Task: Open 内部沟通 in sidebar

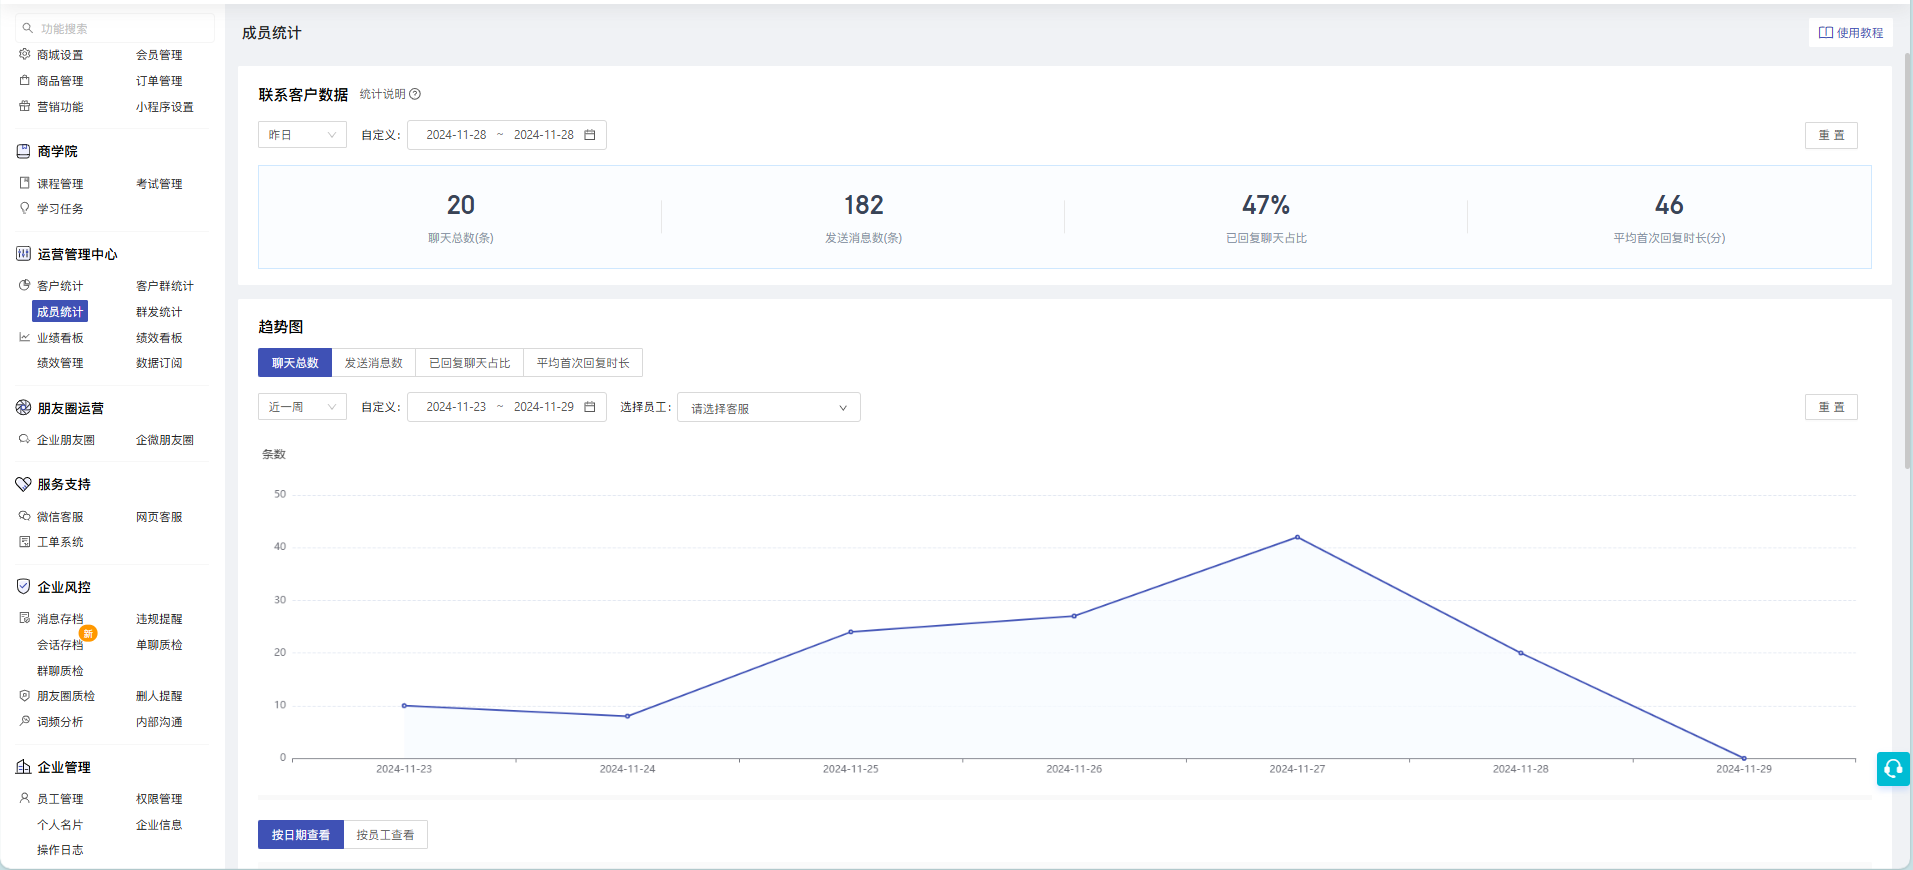Action: coord(159,722)
